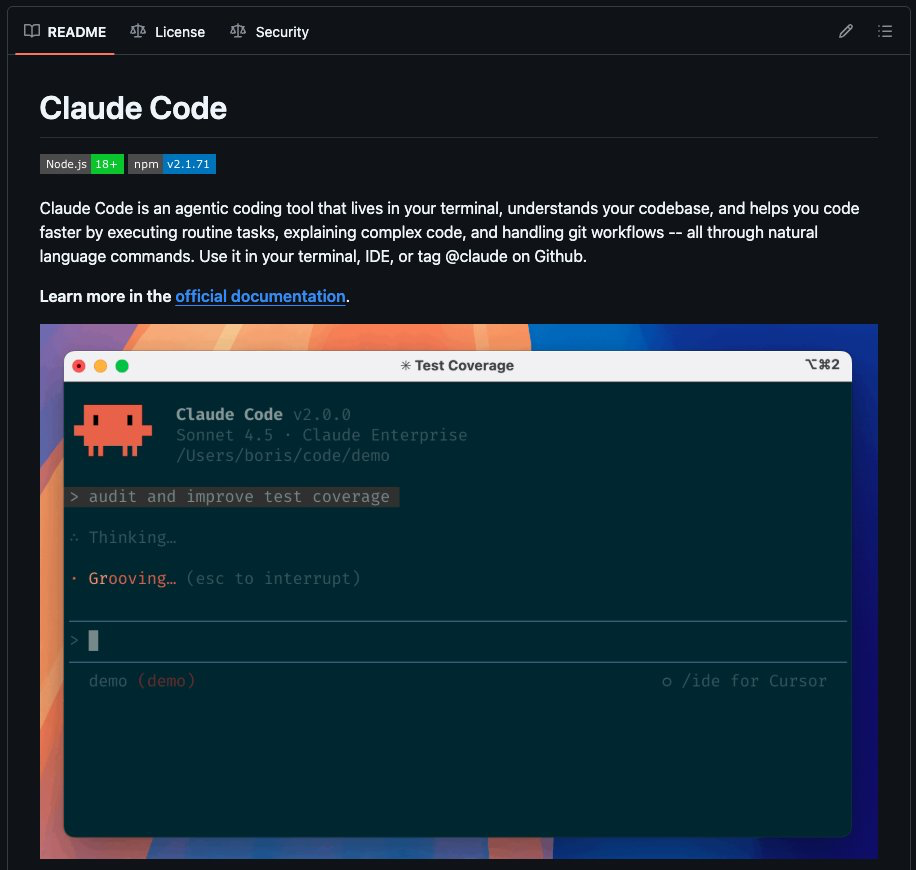Click the Claude Code robot logo
Screen dimensions: 916x870
pyautogui.click(x=114, y=428)
